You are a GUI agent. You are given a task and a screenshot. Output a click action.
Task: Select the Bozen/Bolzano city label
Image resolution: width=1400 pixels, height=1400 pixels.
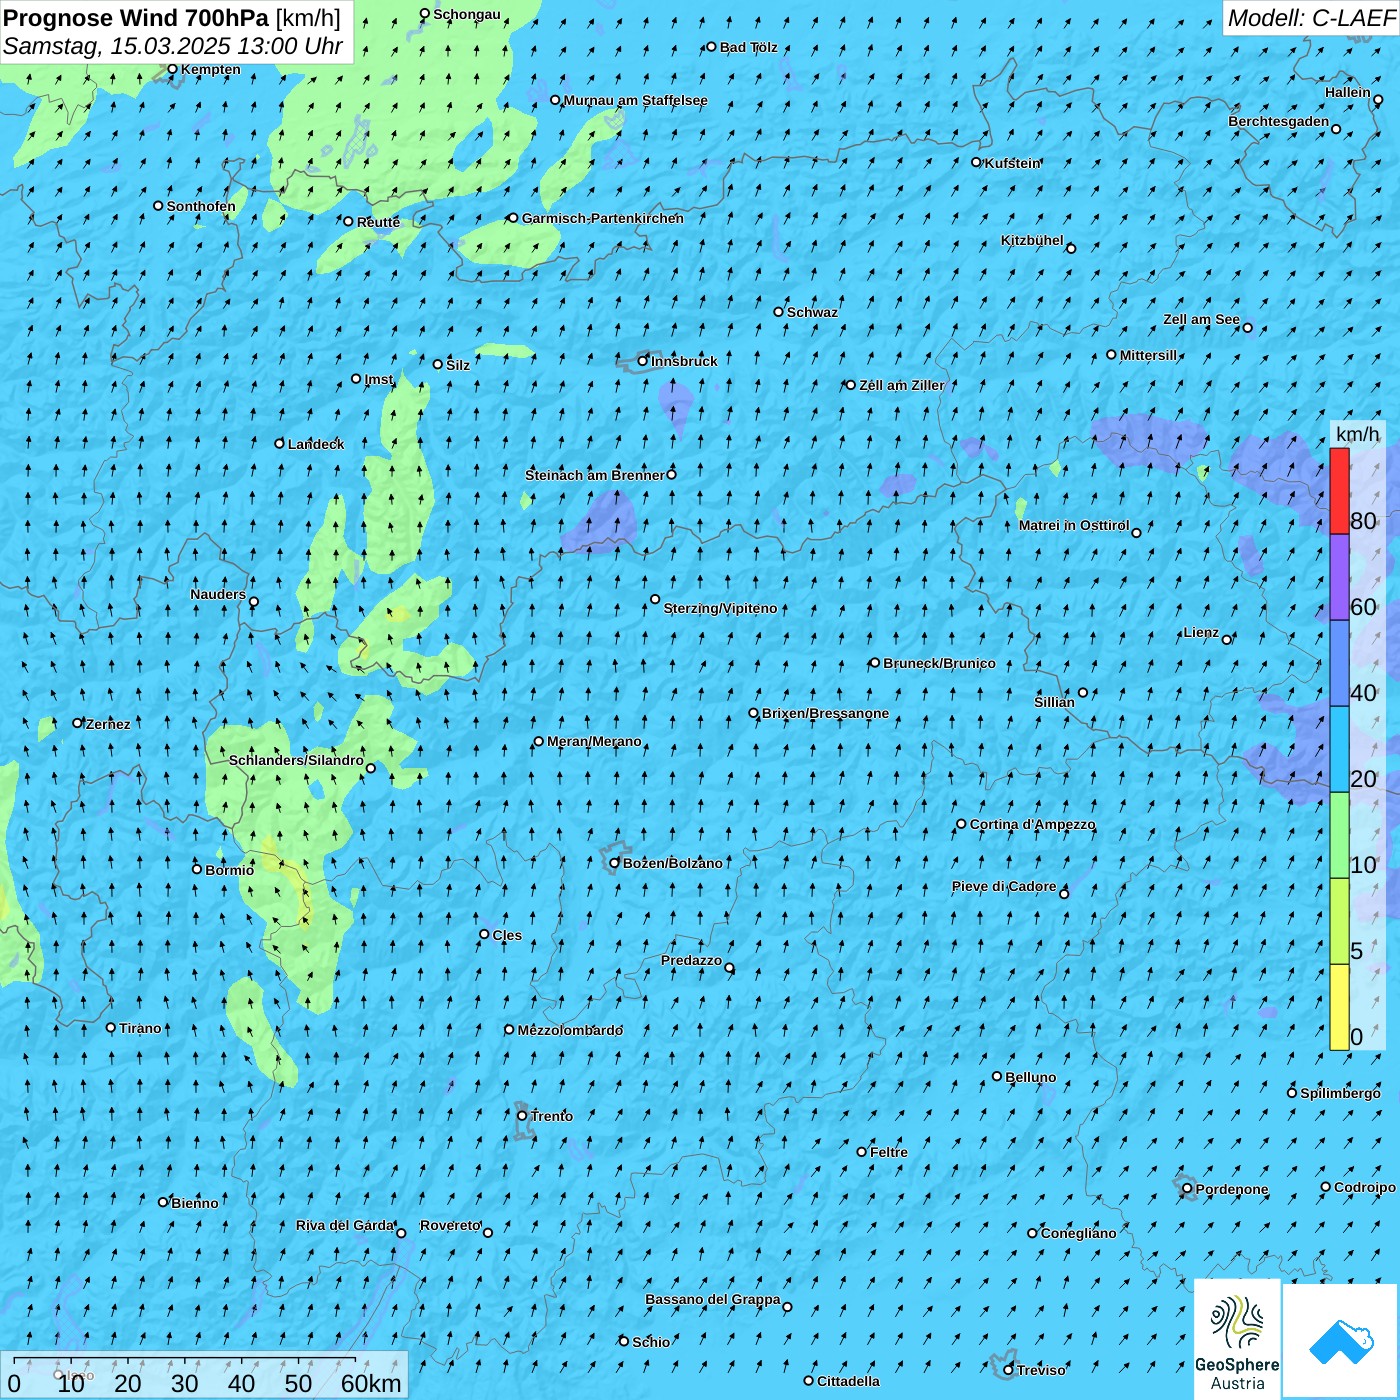tap(672, 863)
